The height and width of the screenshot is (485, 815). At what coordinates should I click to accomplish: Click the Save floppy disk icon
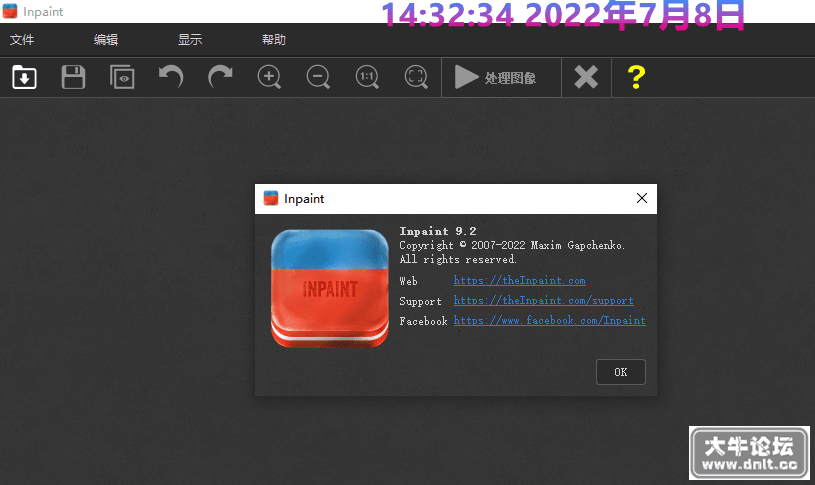(x=73, y=77)
